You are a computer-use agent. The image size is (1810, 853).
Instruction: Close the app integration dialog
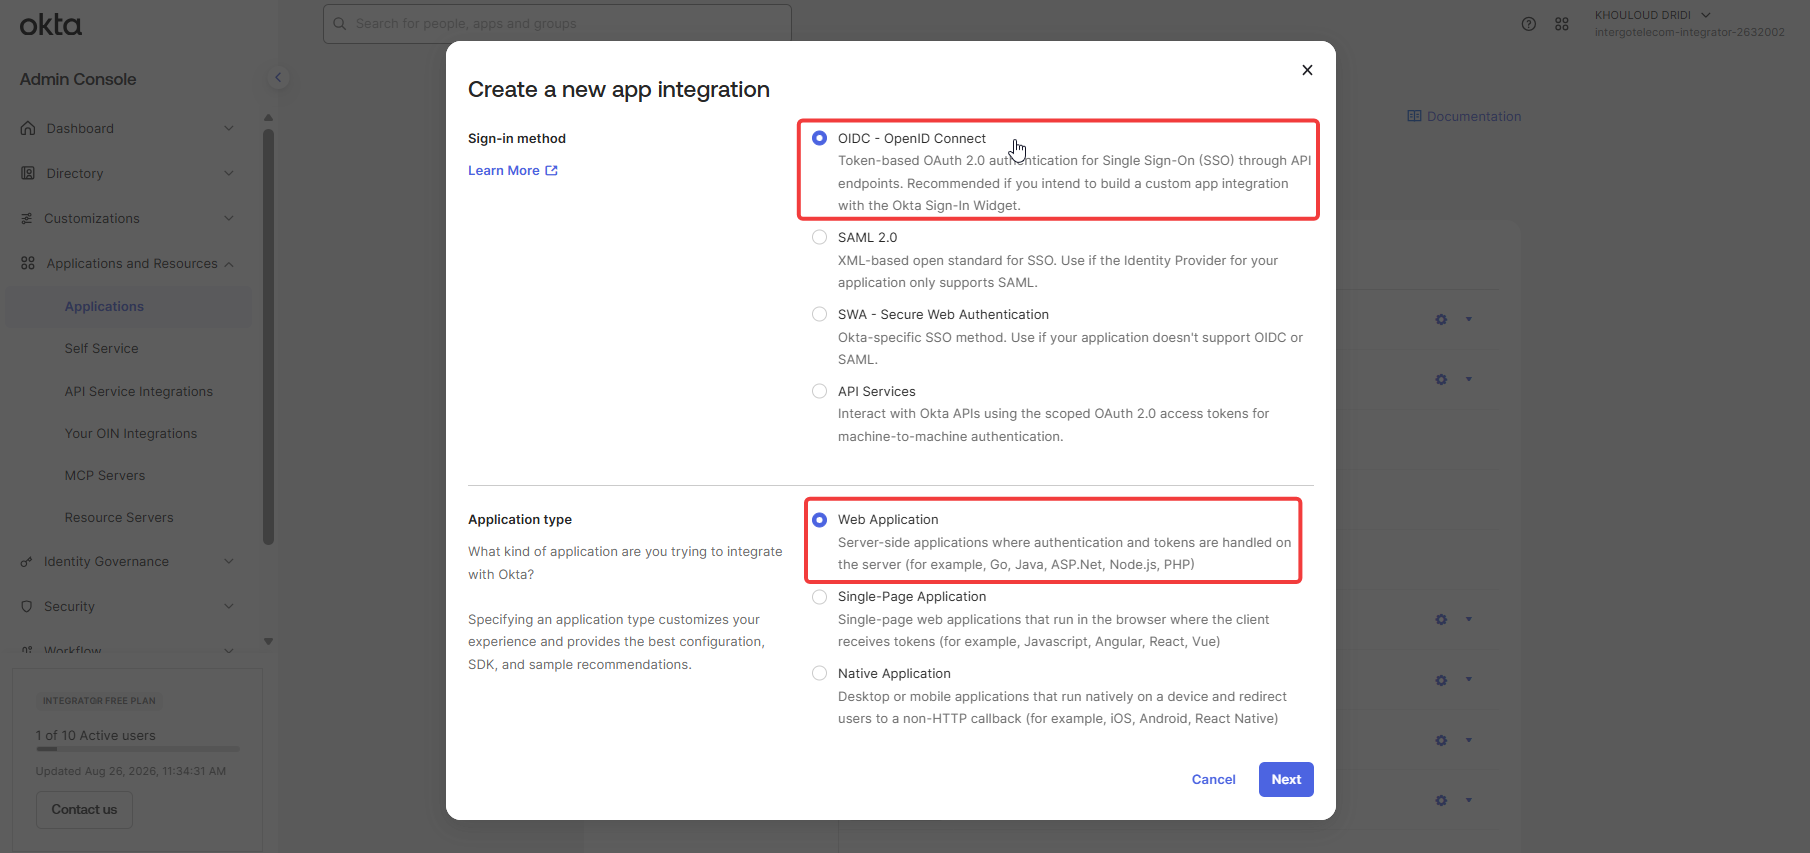pyautogui.click(x=1307, y=70)
